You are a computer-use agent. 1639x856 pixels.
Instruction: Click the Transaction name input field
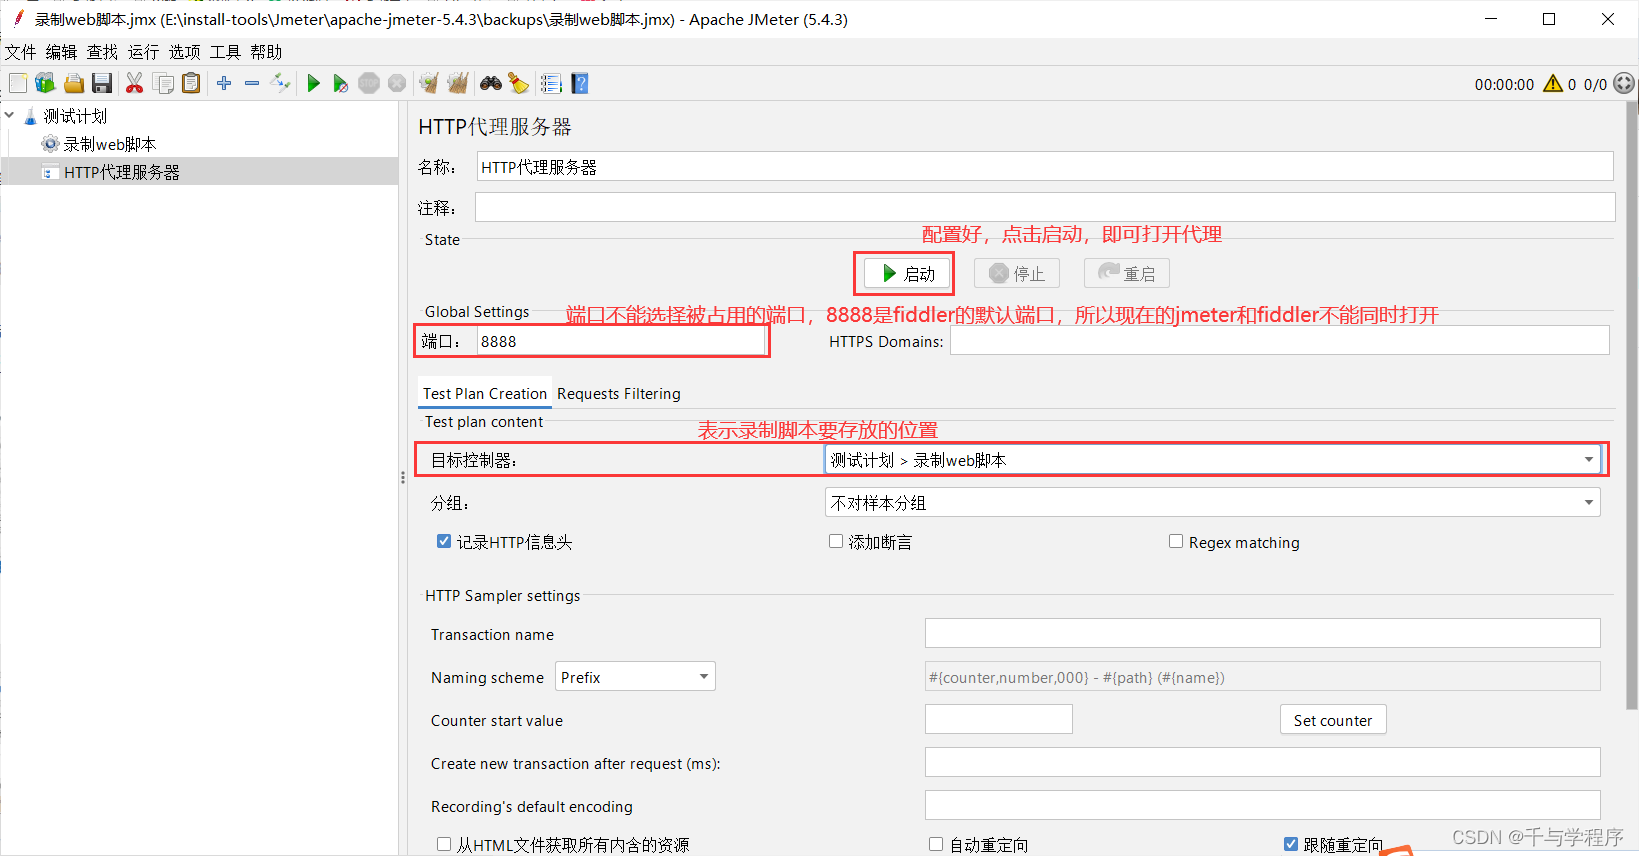1263,633
